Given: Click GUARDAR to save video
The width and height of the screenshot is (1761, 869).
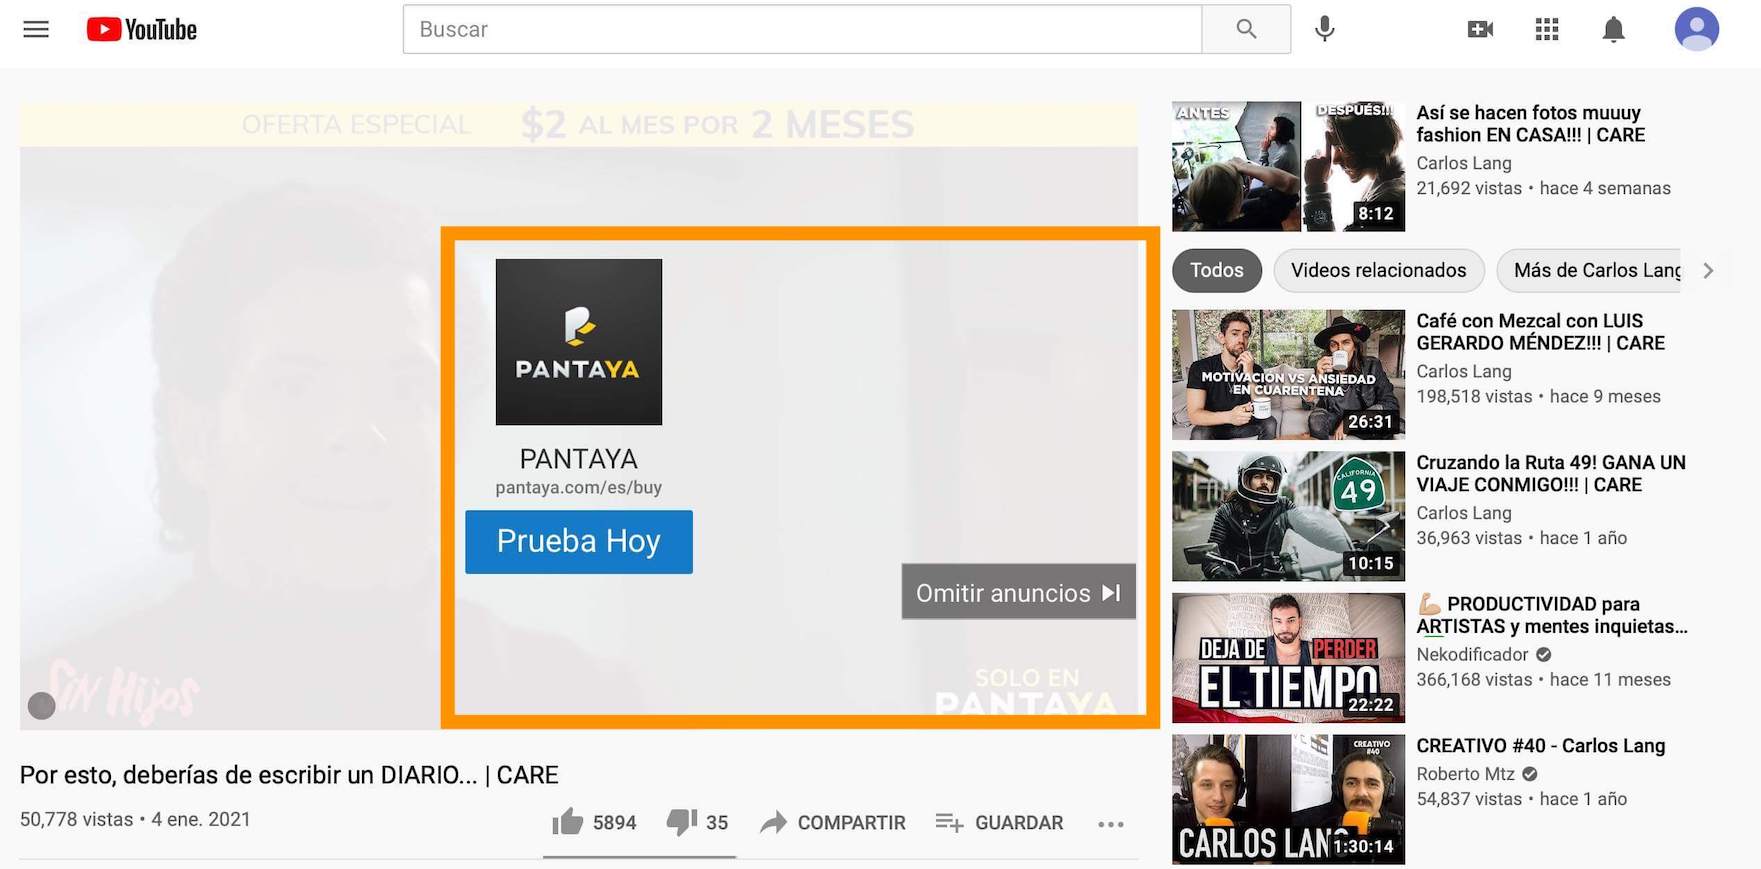Looking at the screenshot, I should pyautogui.click(x=999, y=822).
